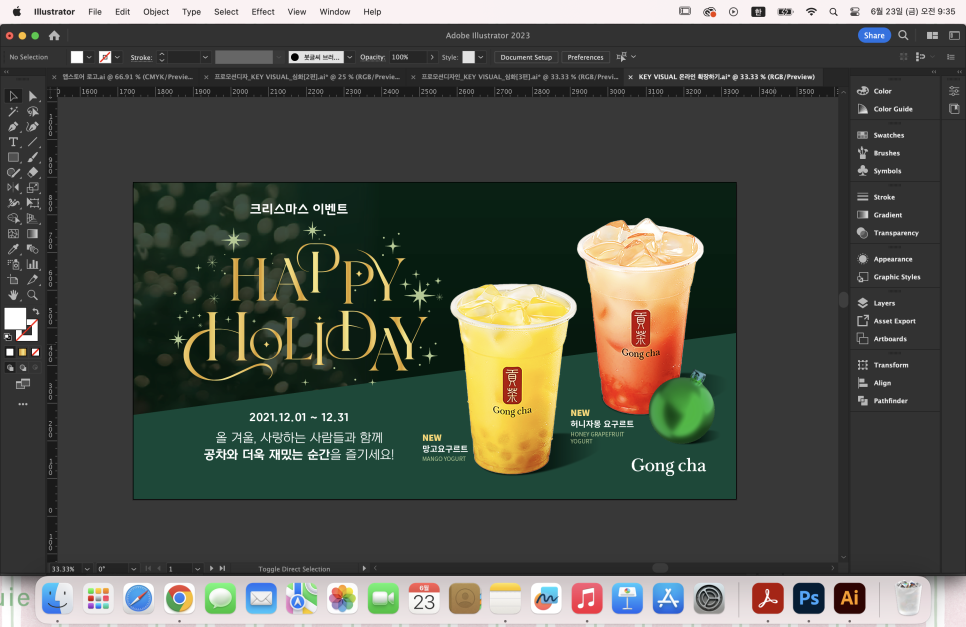Select the Zoom tool magnifier
Viewport: 966px width, 627px height.
pos(33,296)
